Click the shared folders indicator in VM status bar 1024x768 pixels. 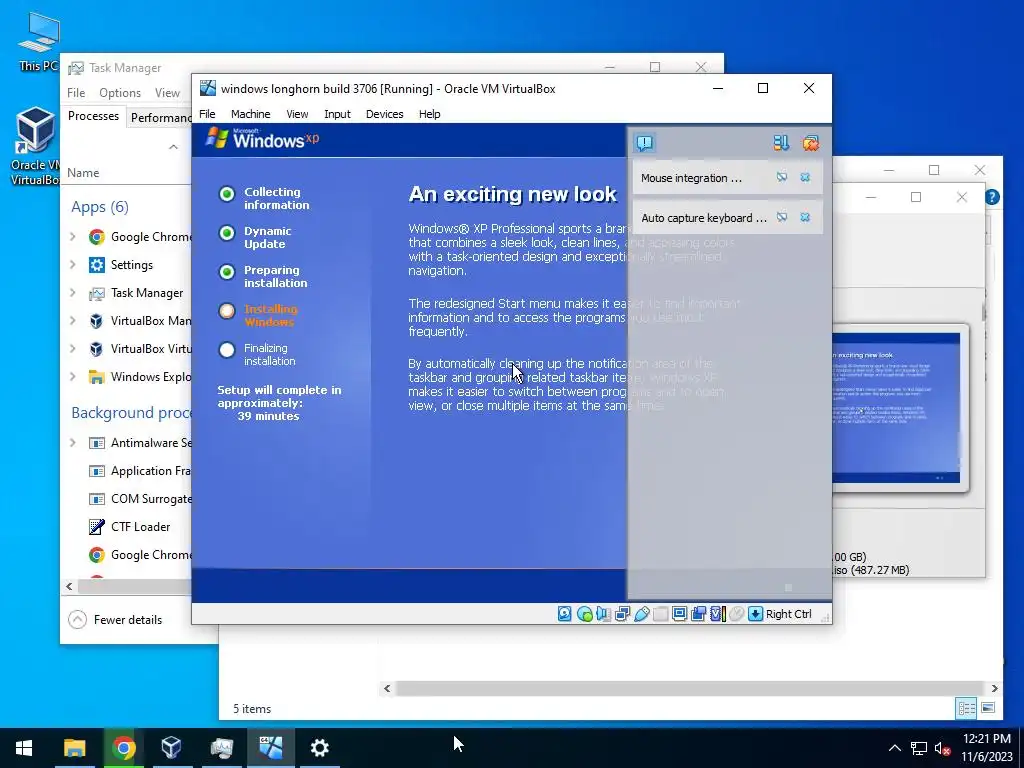[x=660, y=614]
